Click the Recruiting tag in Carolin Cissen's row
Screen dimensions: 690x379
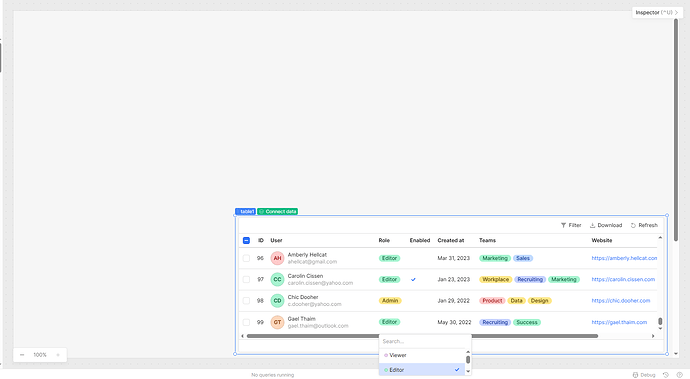[x=530, y=280]
